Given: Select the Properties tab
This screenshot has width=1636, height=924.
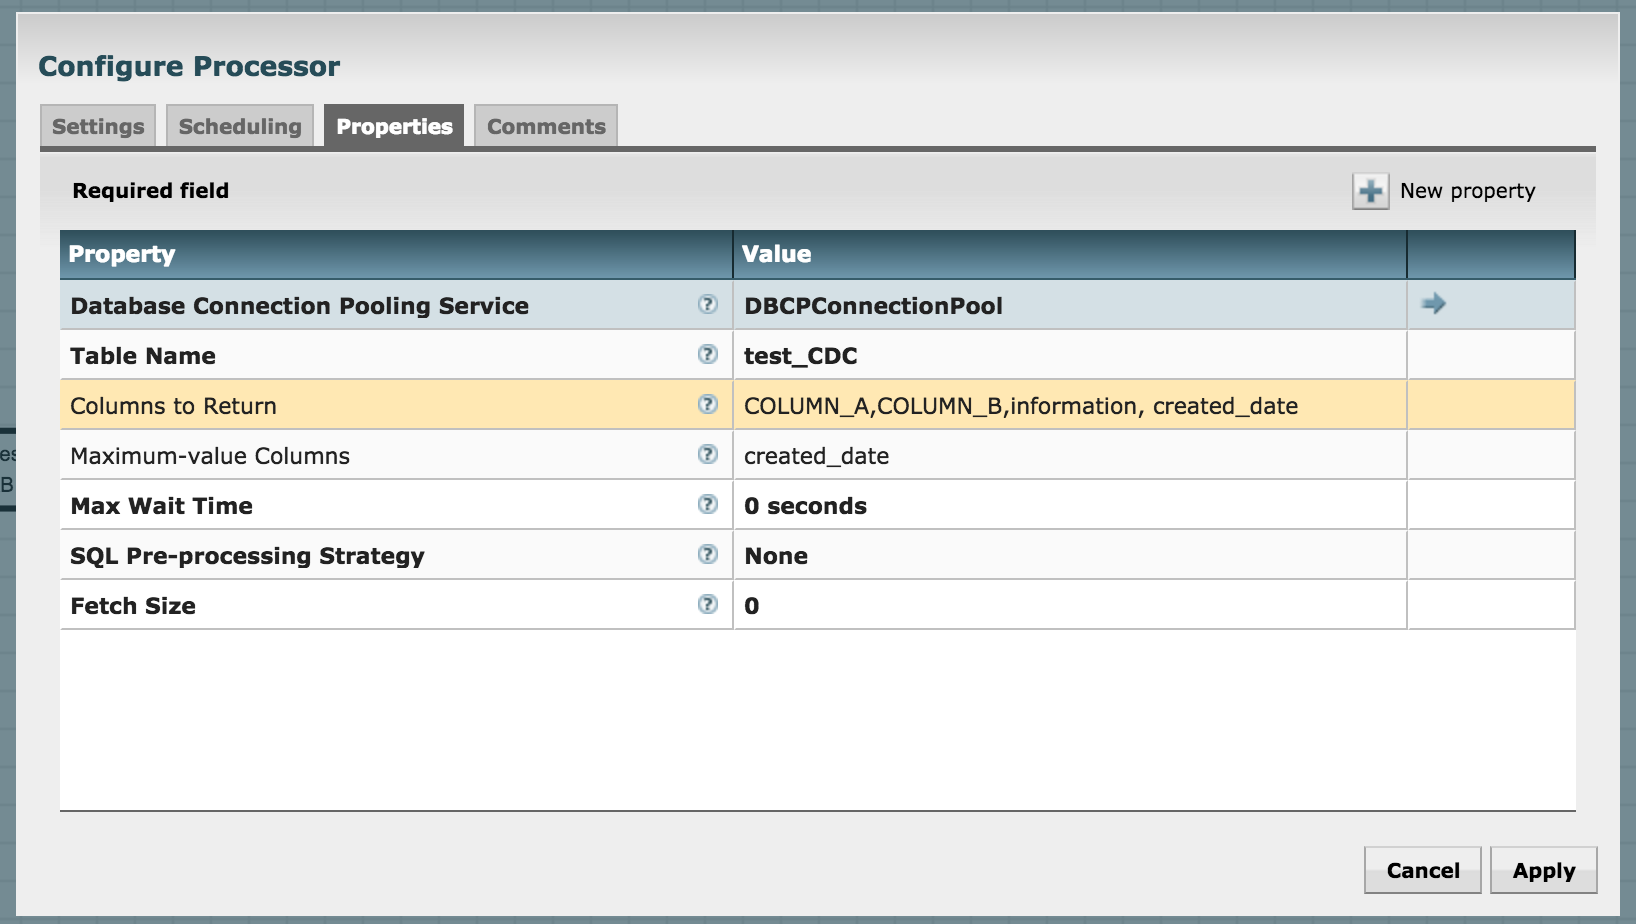Looking at the screenshot, I should tap(393, 125).
